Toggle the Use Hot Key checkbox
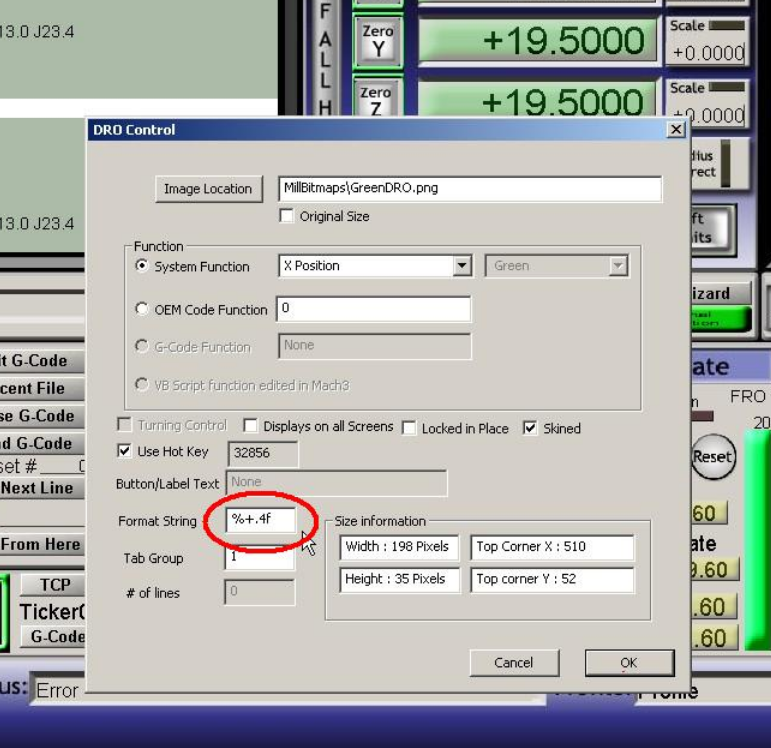This screenshot has width=771, height=748. point(124,451)
